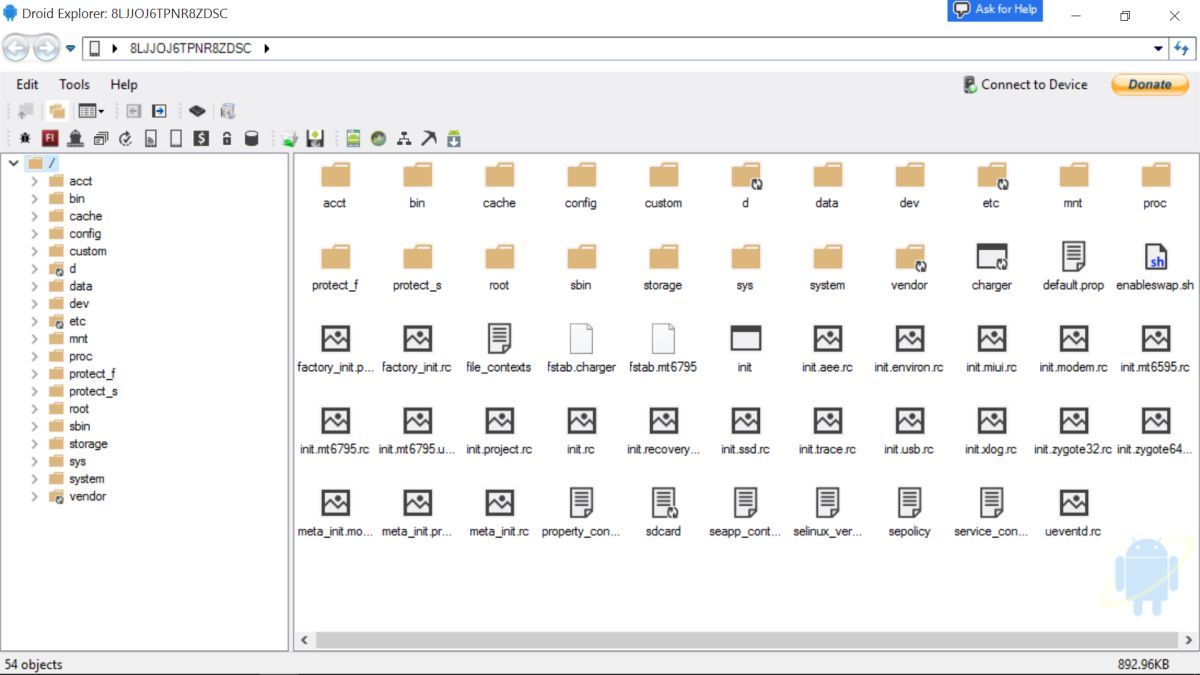Click the refresh button beside address bar
Viewport: 1200px width, 675px height.
tap(1183, 48)
